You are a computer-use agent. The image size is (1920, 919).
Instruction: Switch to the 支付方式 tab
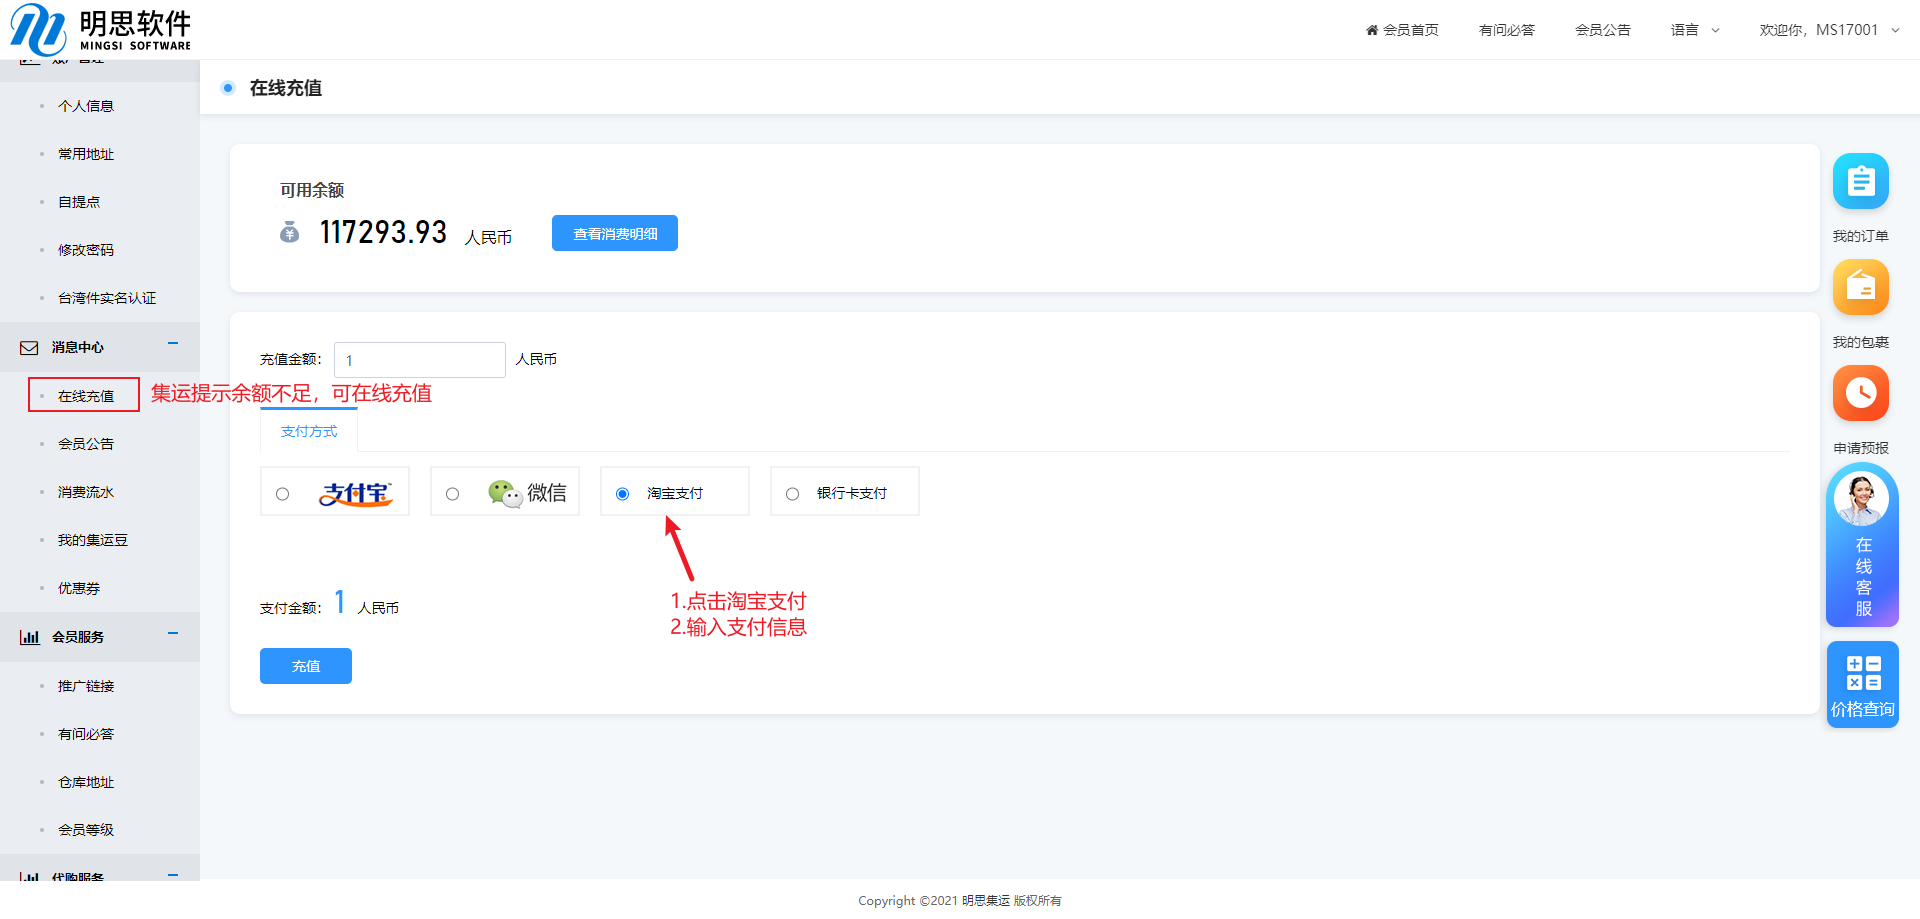pyautogui.click(x=309, y=432)
